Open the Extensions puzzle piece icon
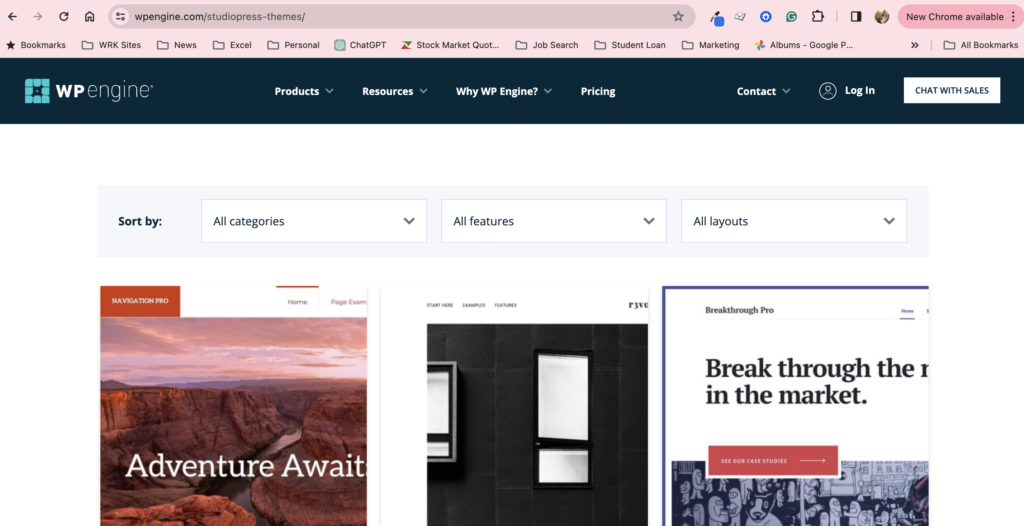This screenshot has width=1024, height=526. (x=818, y=16)
